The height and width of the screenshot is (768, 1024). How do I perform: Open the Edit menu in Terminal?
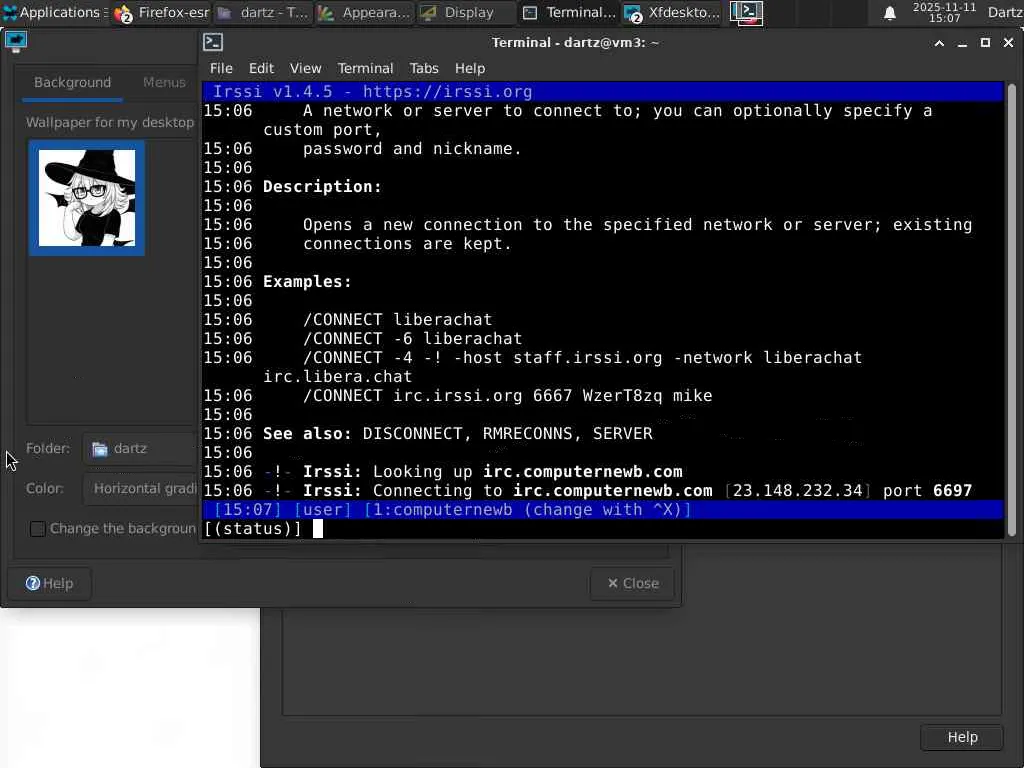tap(261, 69)
